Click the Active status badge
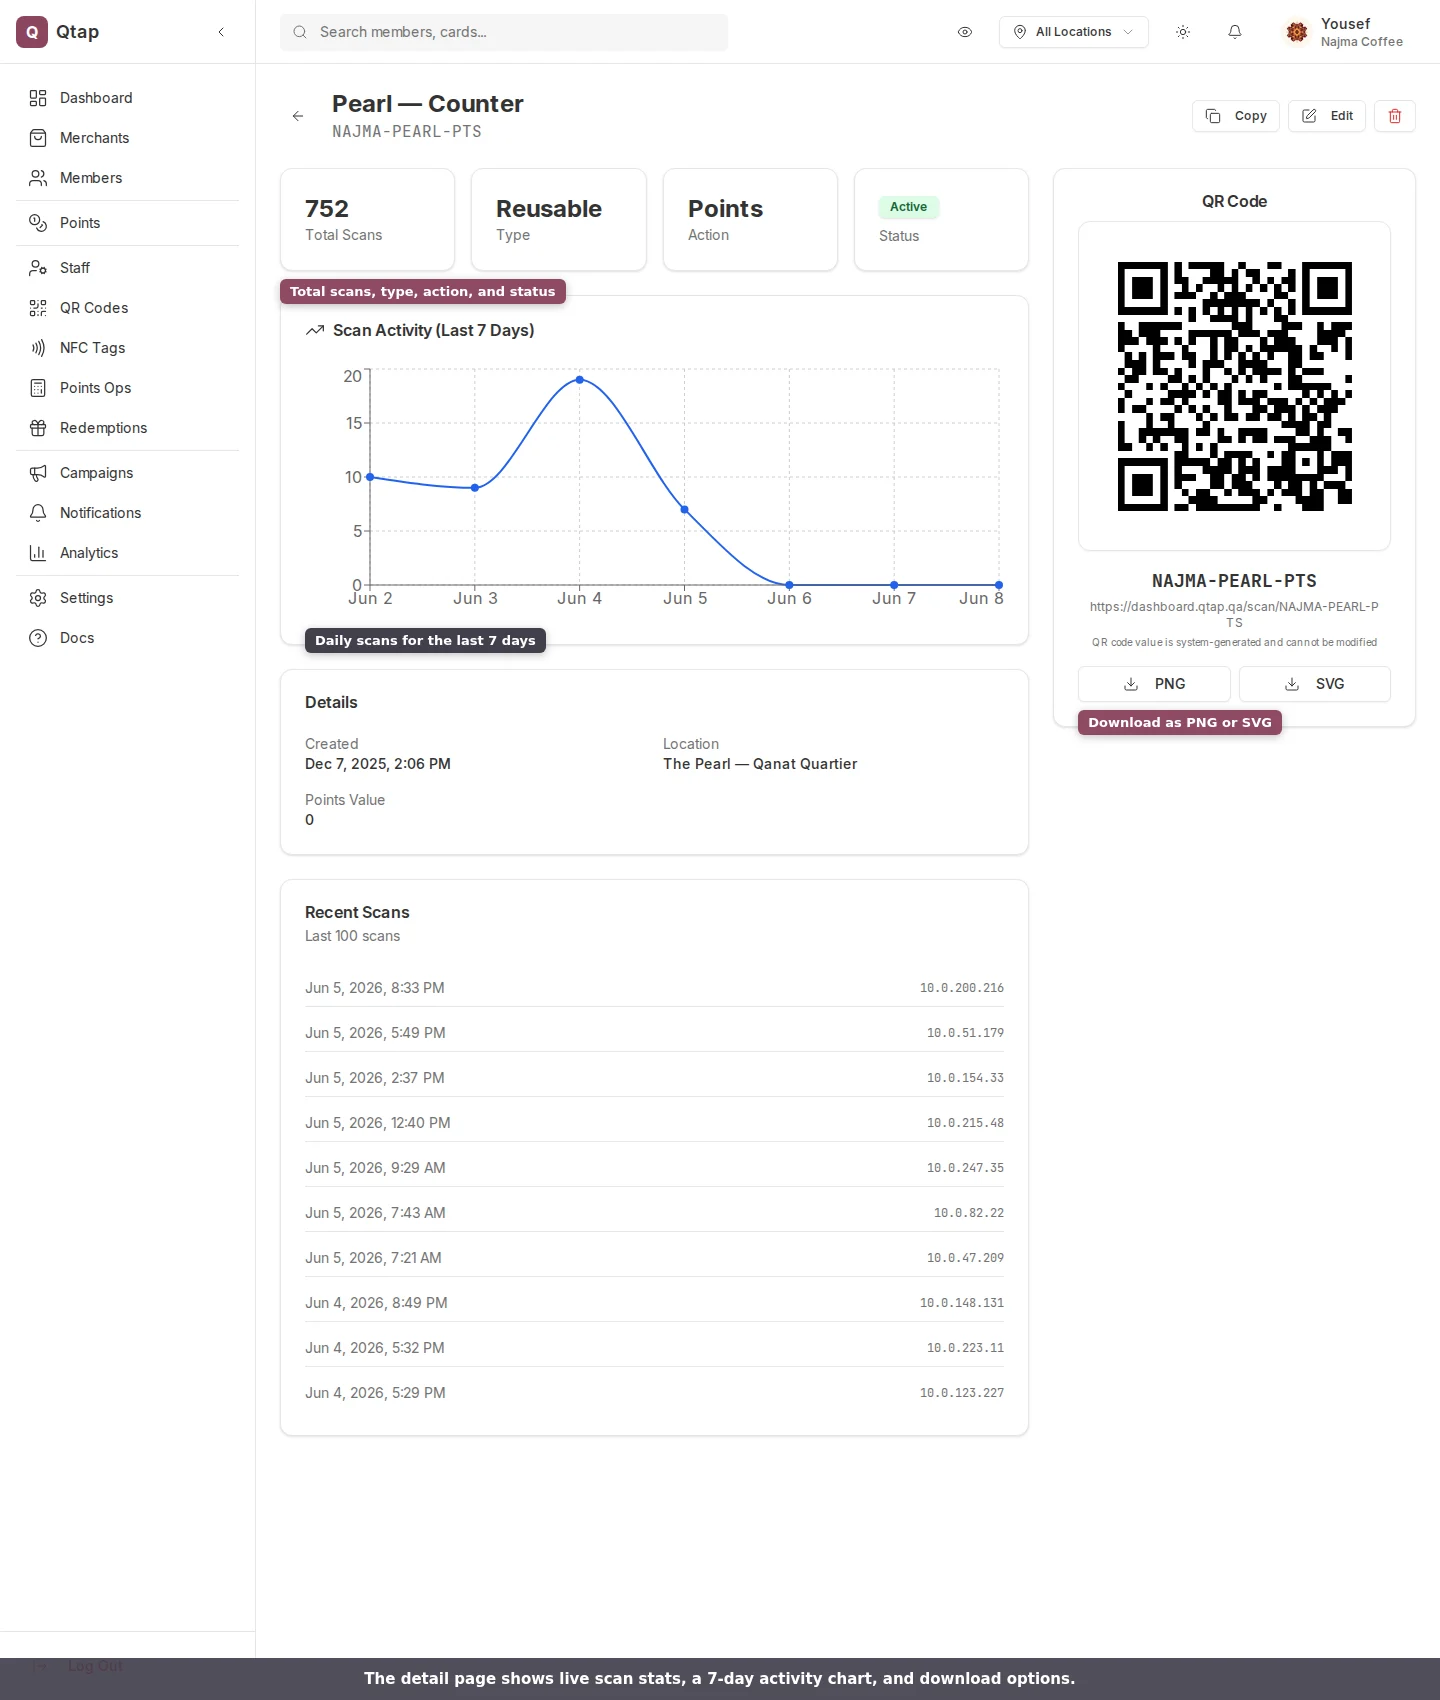The height and width of the screenshot is (1700, 1440). [908, 207]
